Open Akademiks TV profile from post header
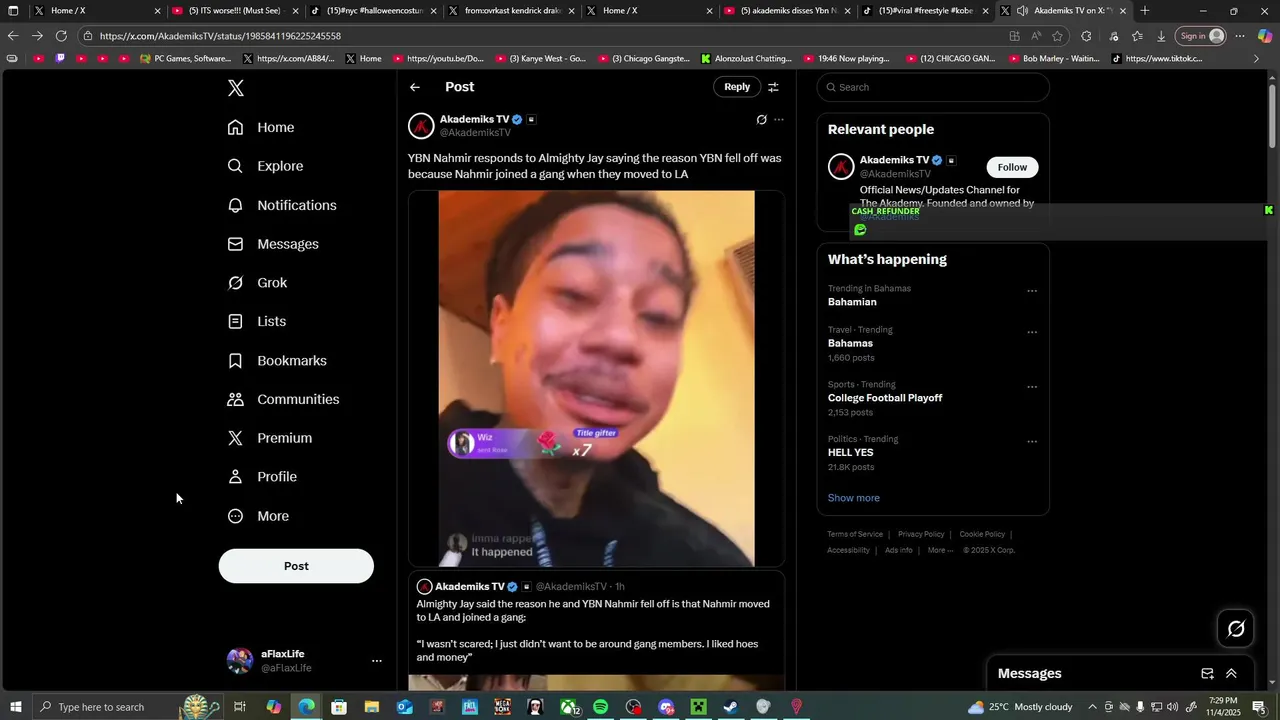 pos(474,119)
